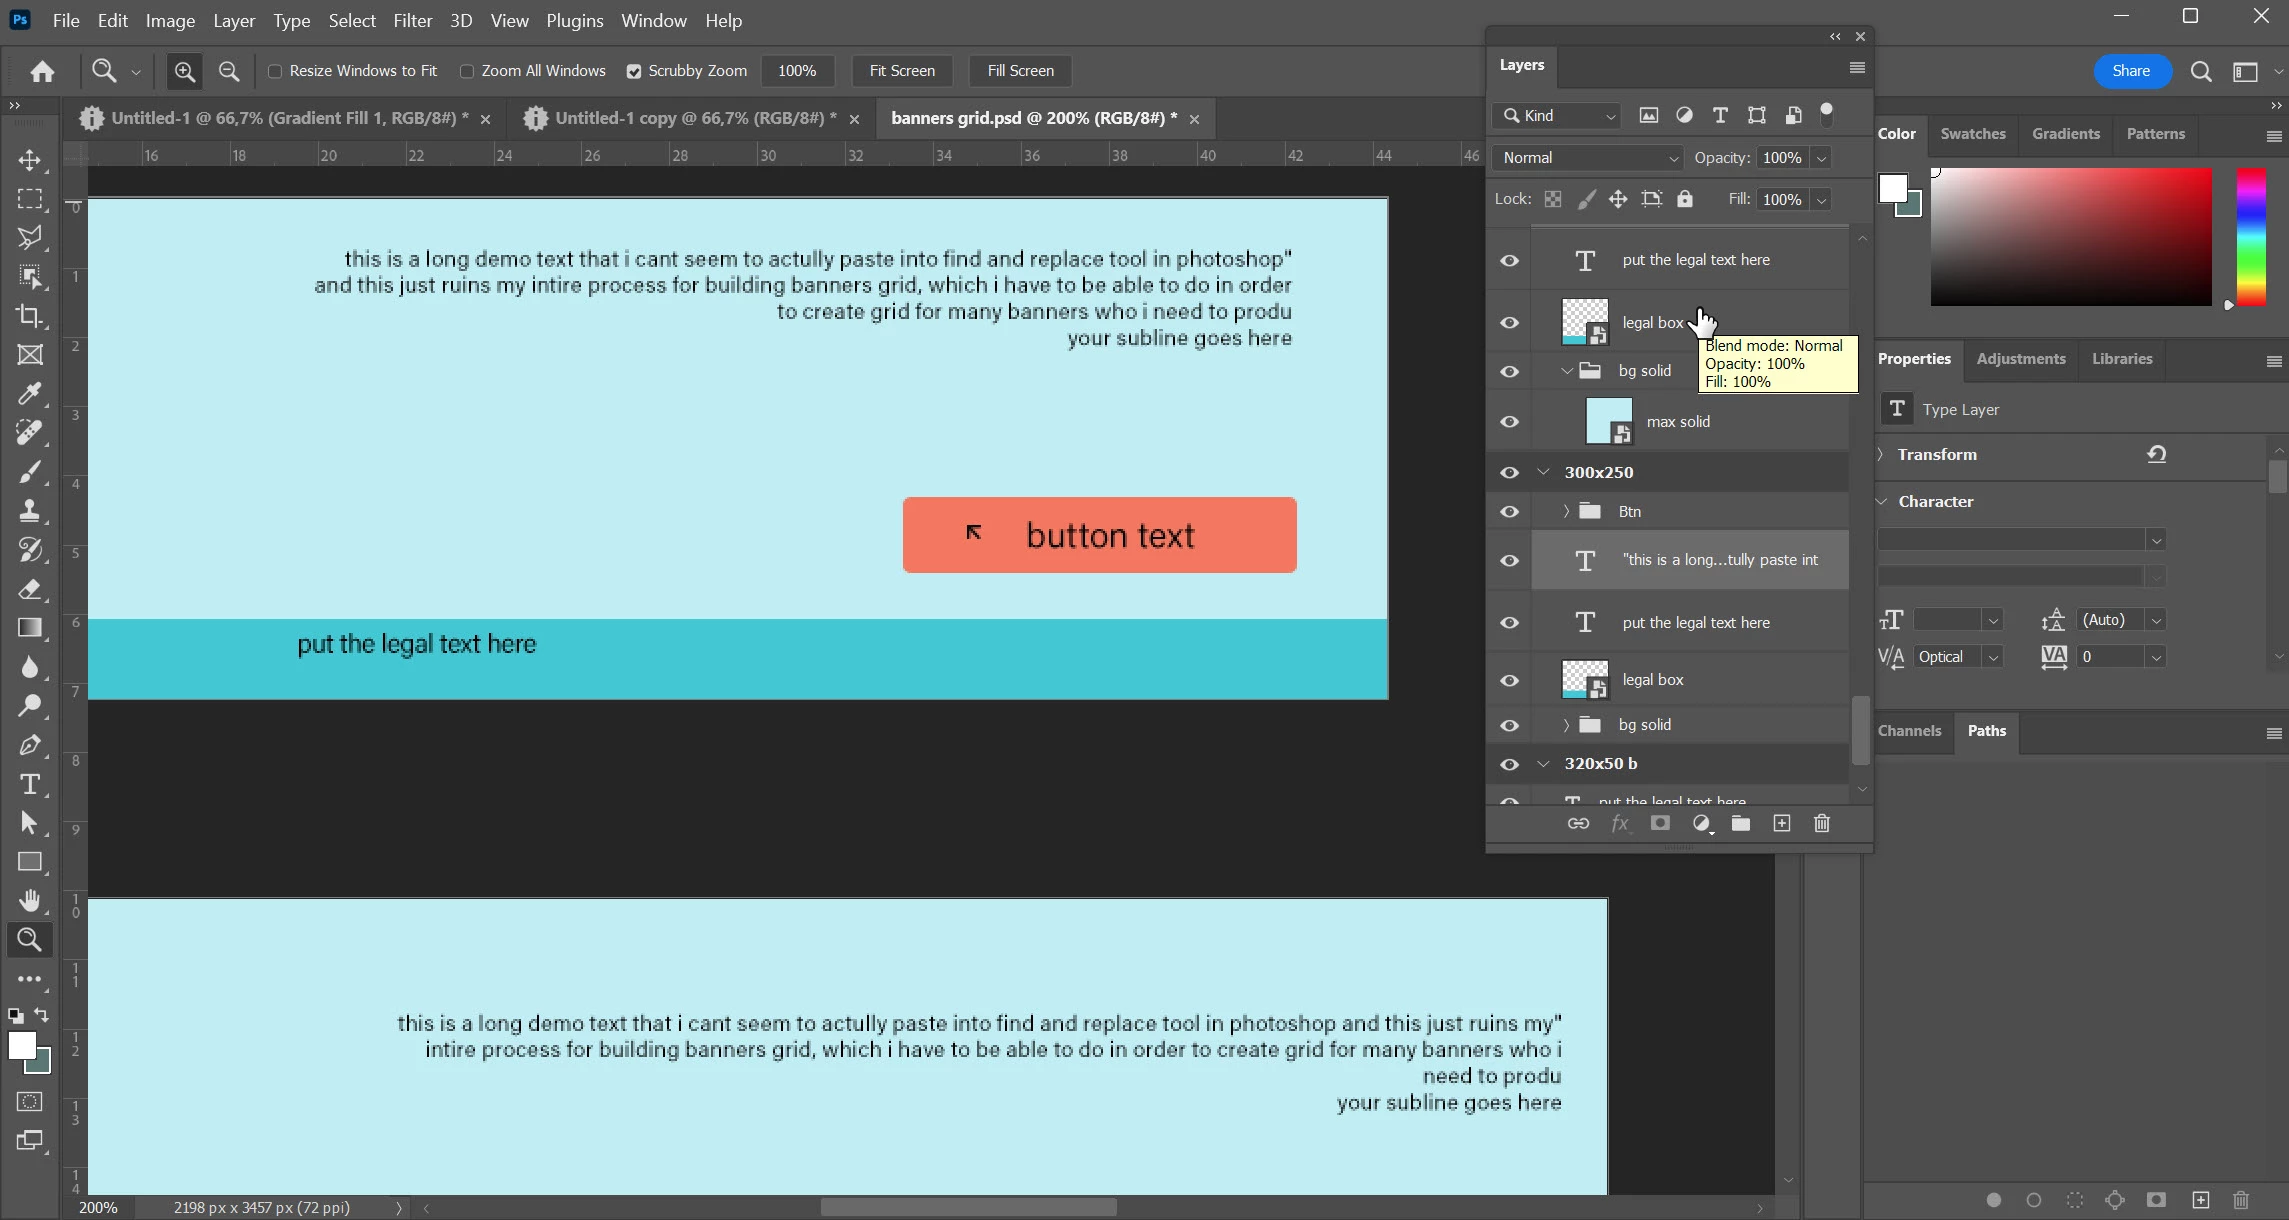Click the Lock all padlock icon
The width and height of the screenshot is (2289, 1220).
(x=1685, y=199)
